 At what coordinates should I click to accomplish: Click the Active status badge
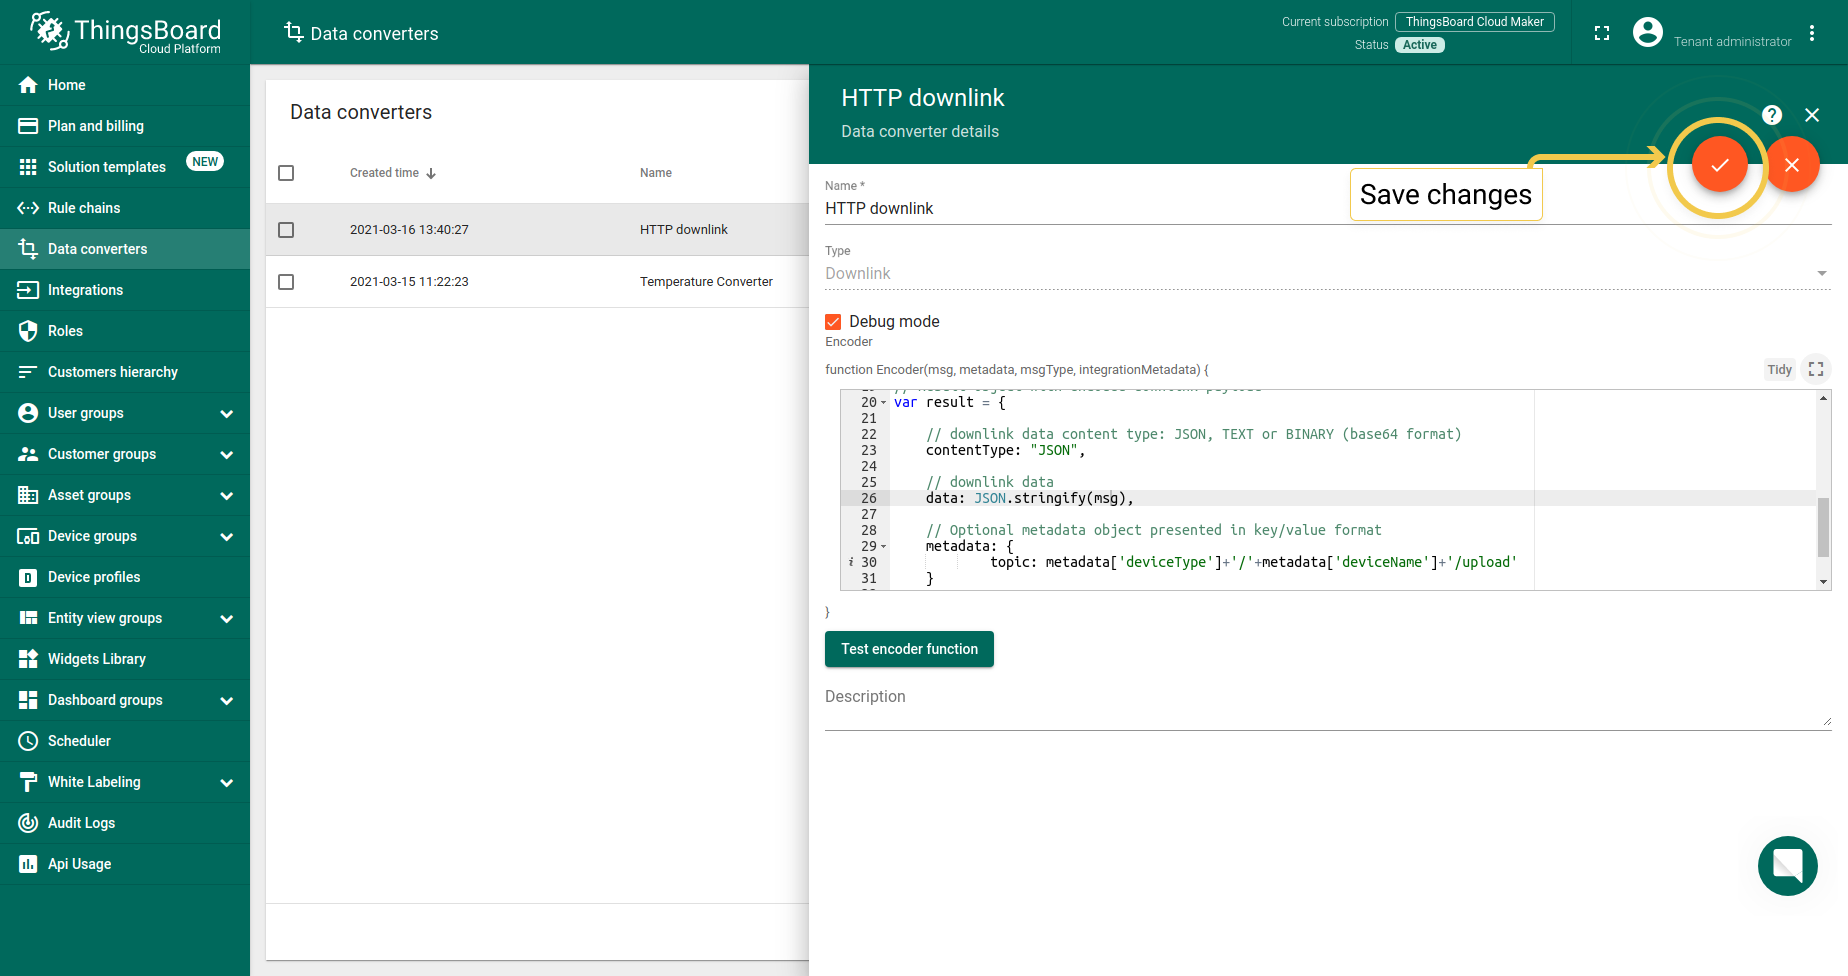click(1420, 45)
